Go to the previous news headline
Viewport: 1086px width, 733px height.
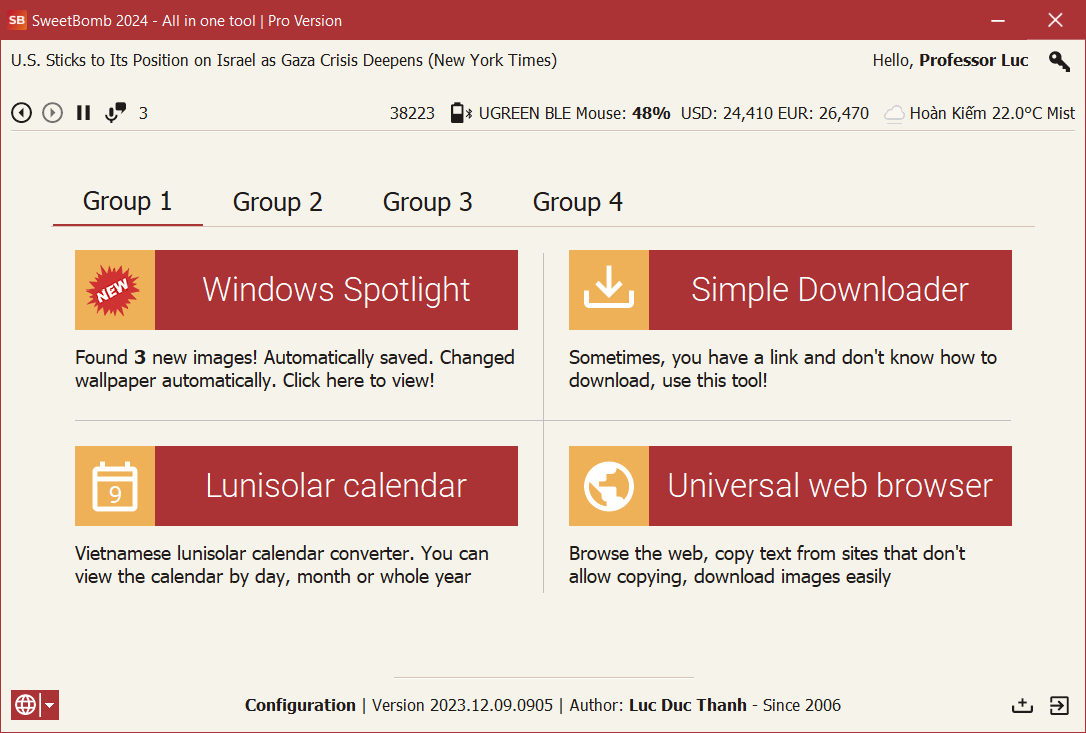click(21, 113)
